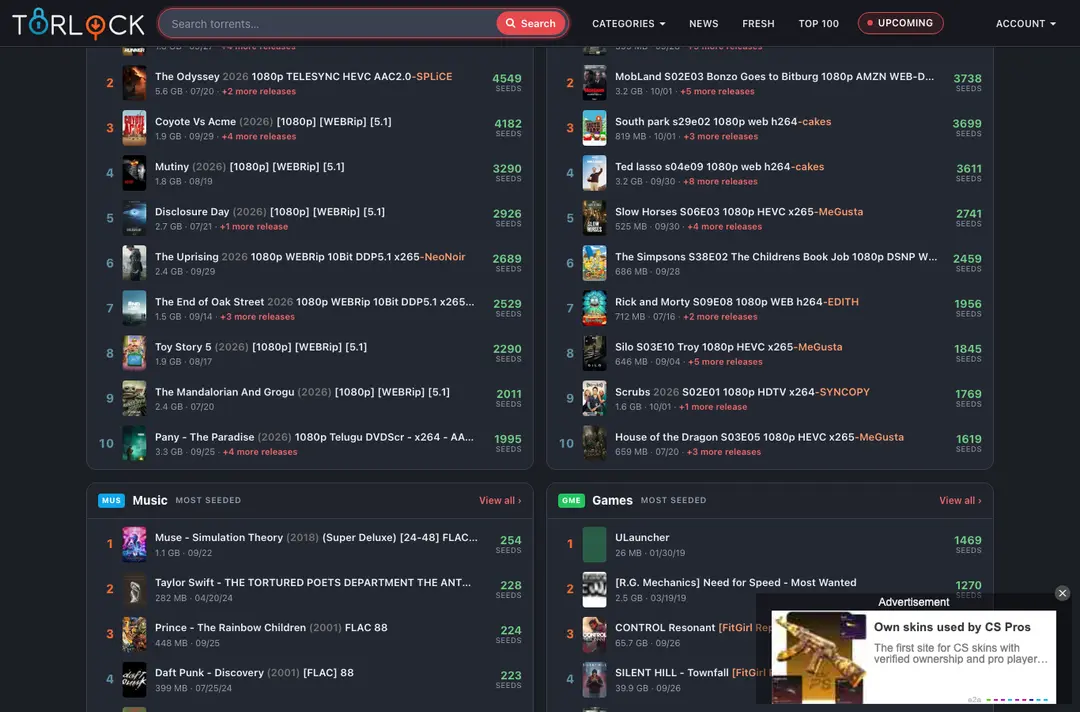
Task: Open the Torlock logo home link
Action: click(x=79, y=23)
